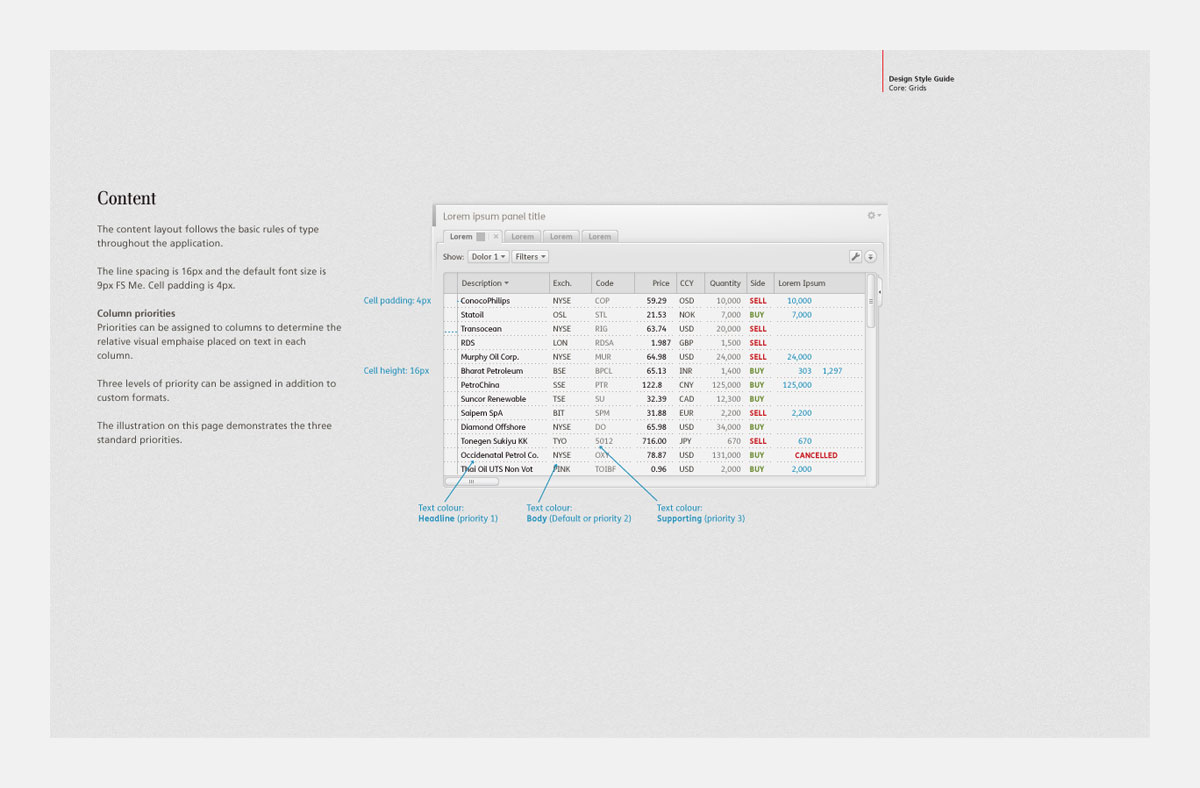
Task: Click the horizontal scrollbar thumb below grid
Action: tap(471, 481)
